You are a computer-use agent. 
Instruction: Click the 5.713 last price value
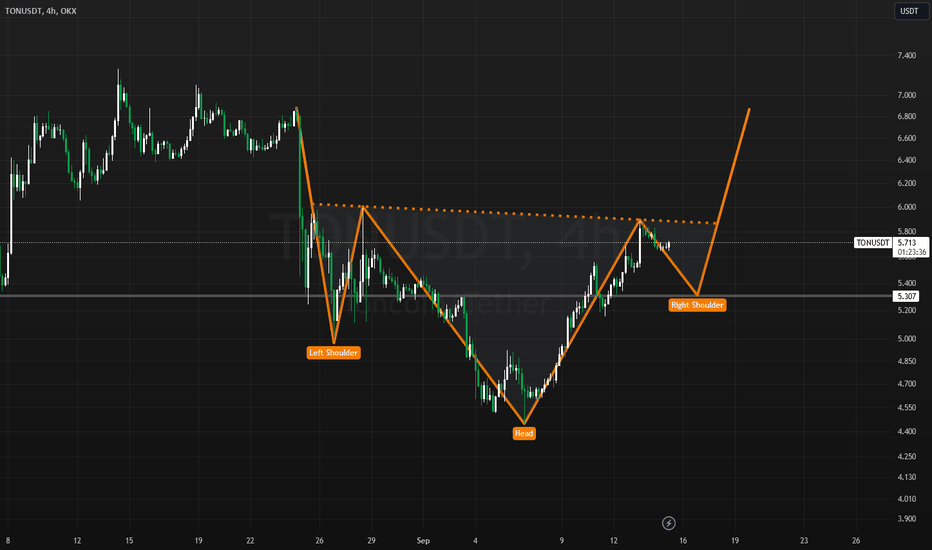907,243
